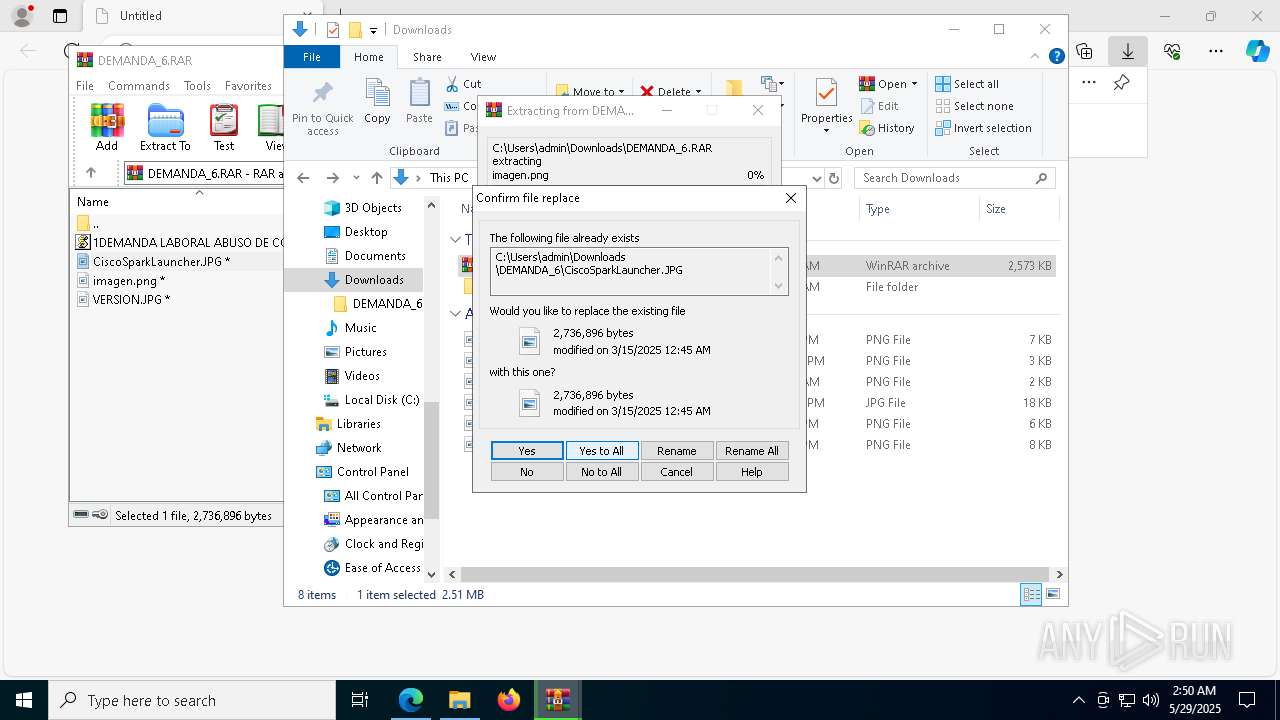The image size is (1280, 720).
Task: Click the WinRAR Add toolbar icon
Action: (x=107, y=127)
